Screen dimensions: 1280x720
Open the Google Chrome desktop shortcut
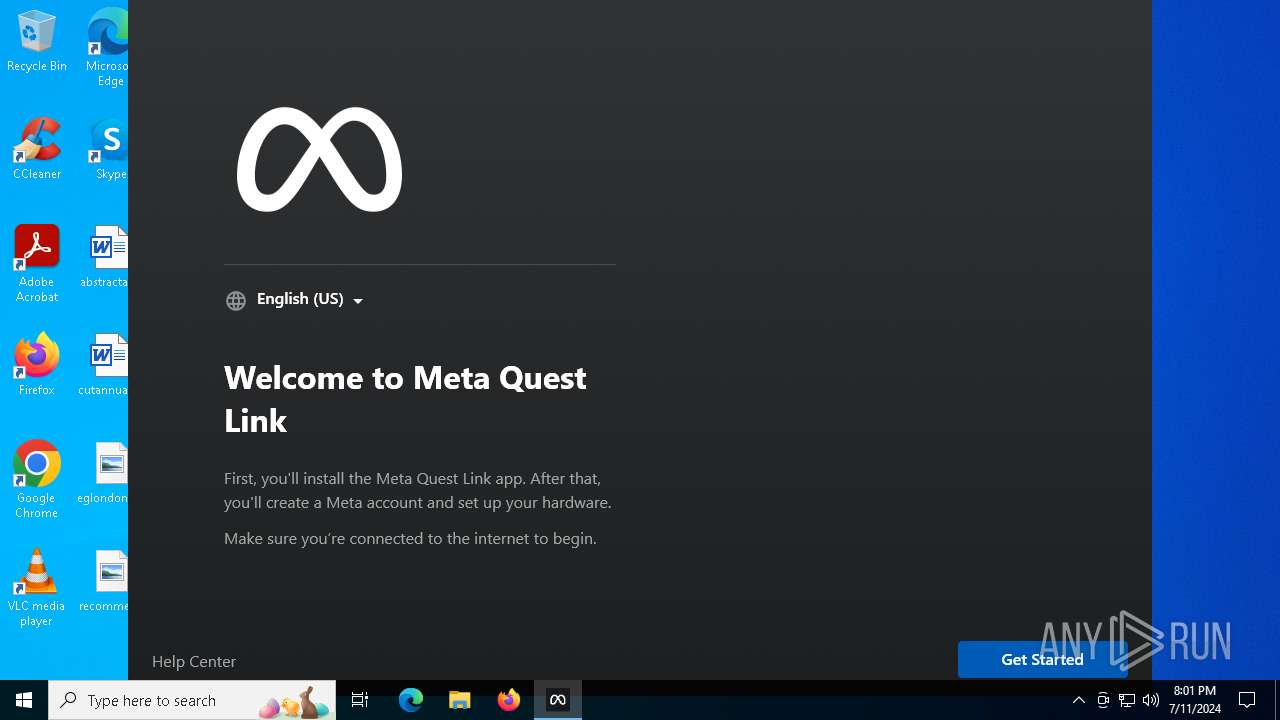[37, 480]
